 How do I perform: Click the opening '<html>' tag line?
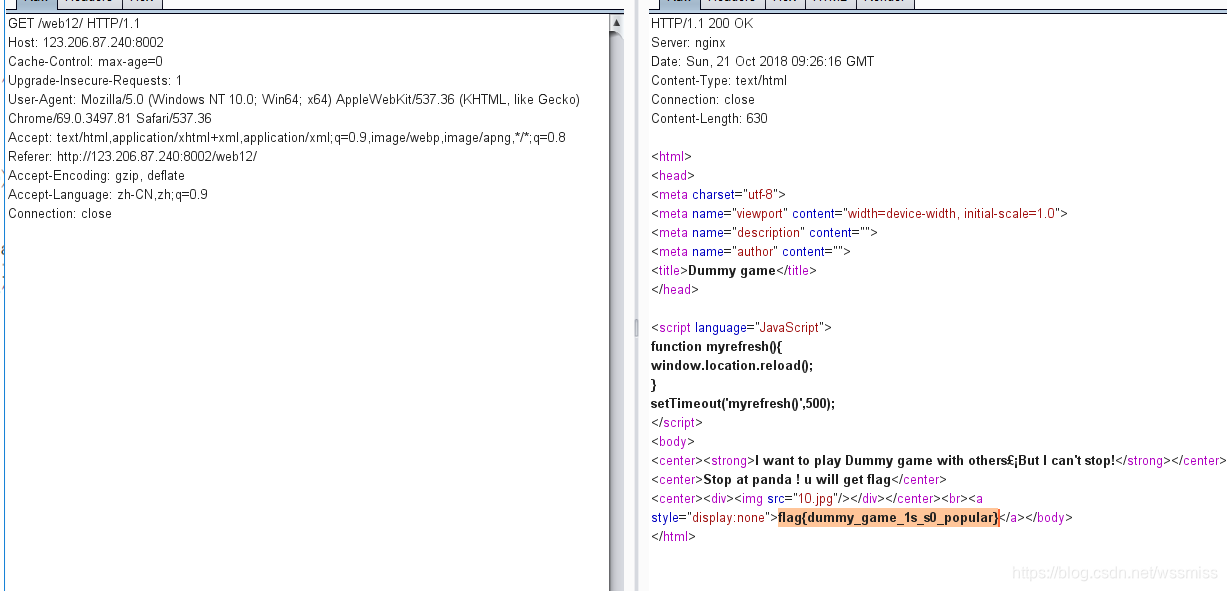(671, 156)
